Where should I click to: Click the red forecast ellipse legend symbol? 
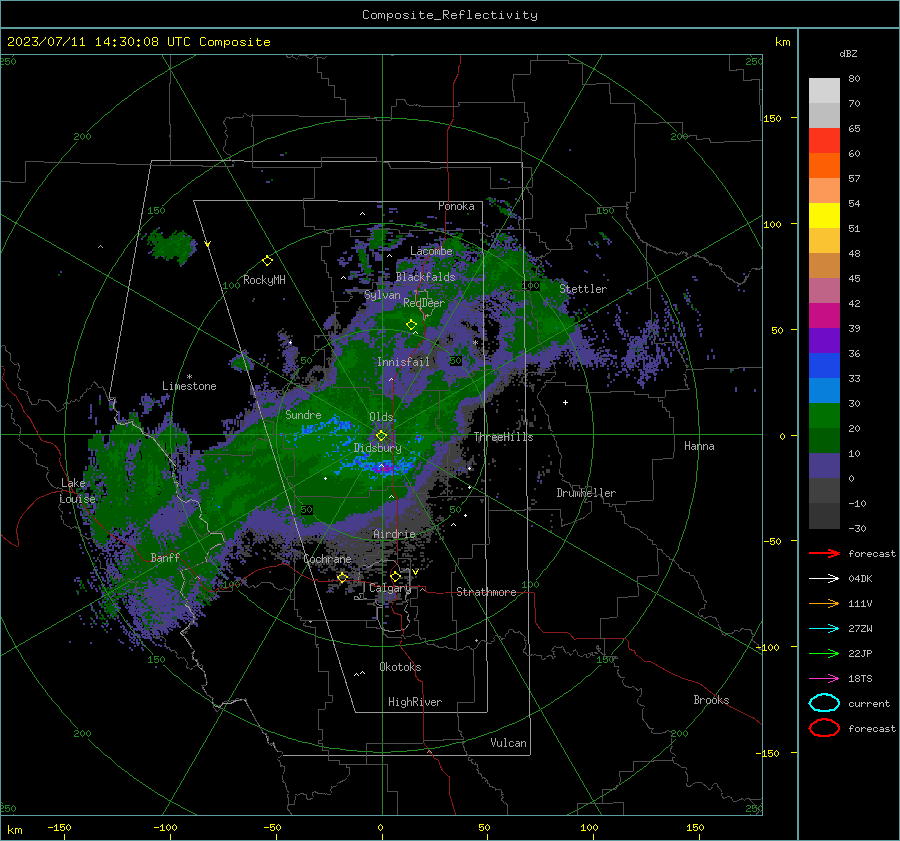coord(824,728)
